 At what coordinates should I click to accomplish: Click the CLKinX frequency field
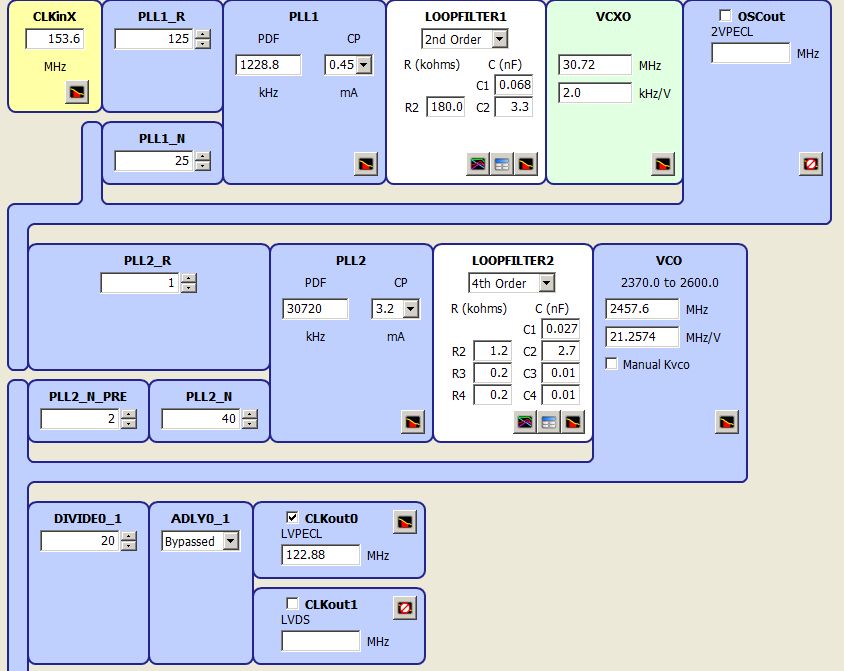pos(55,39)
